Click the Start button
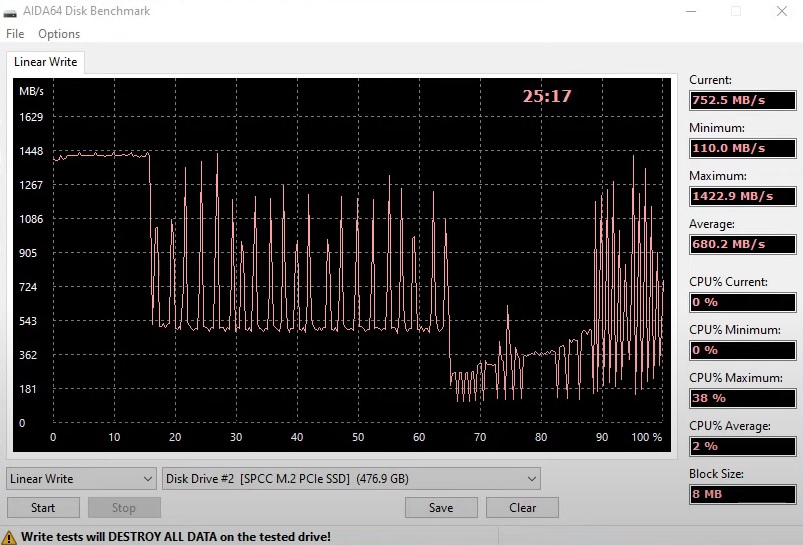This screenshot has width=803, height=545. click(43, 508)
